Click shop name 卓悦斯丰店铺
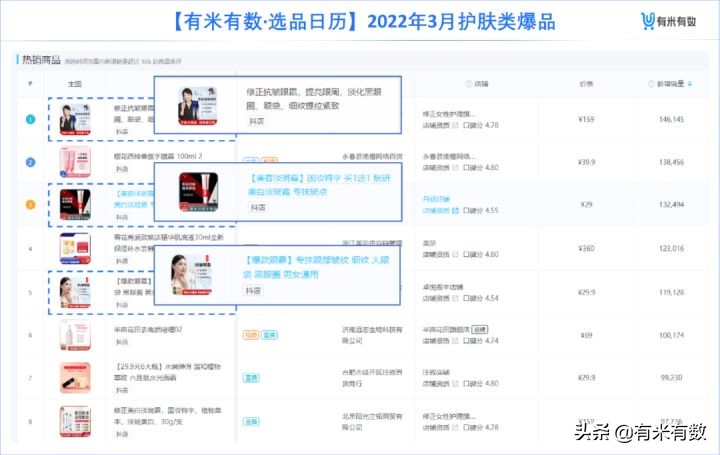Screen dimensions: 720x455 coord(443,287)
